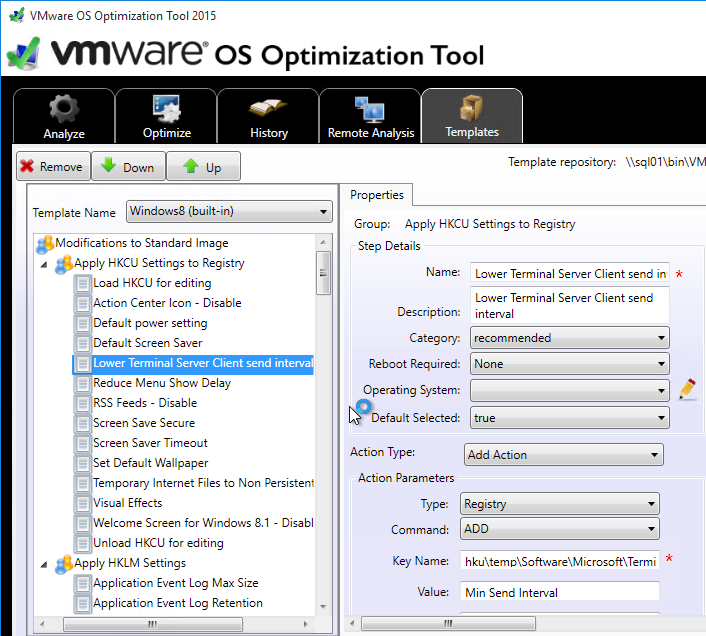Click the Properties panel horizontal scrollbar thumb
Screen dimensions: 706x636
(448, 623)
